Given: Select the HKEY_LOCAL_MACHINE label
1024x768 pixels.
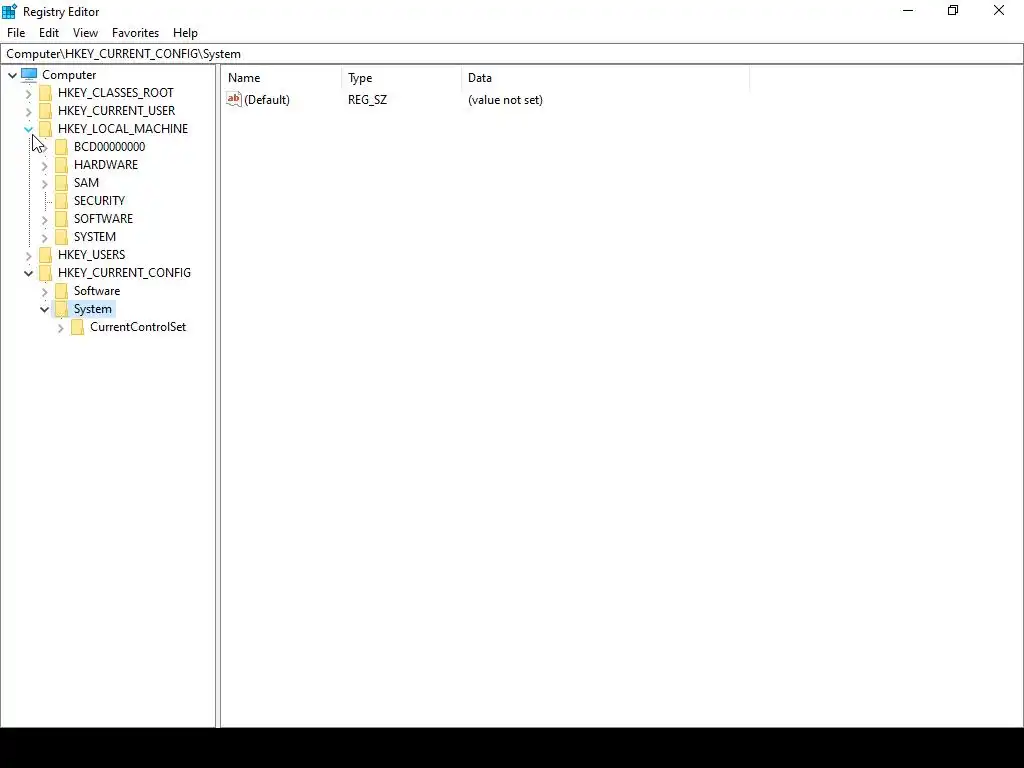Looking at the screenshot, I should [123, 129].
